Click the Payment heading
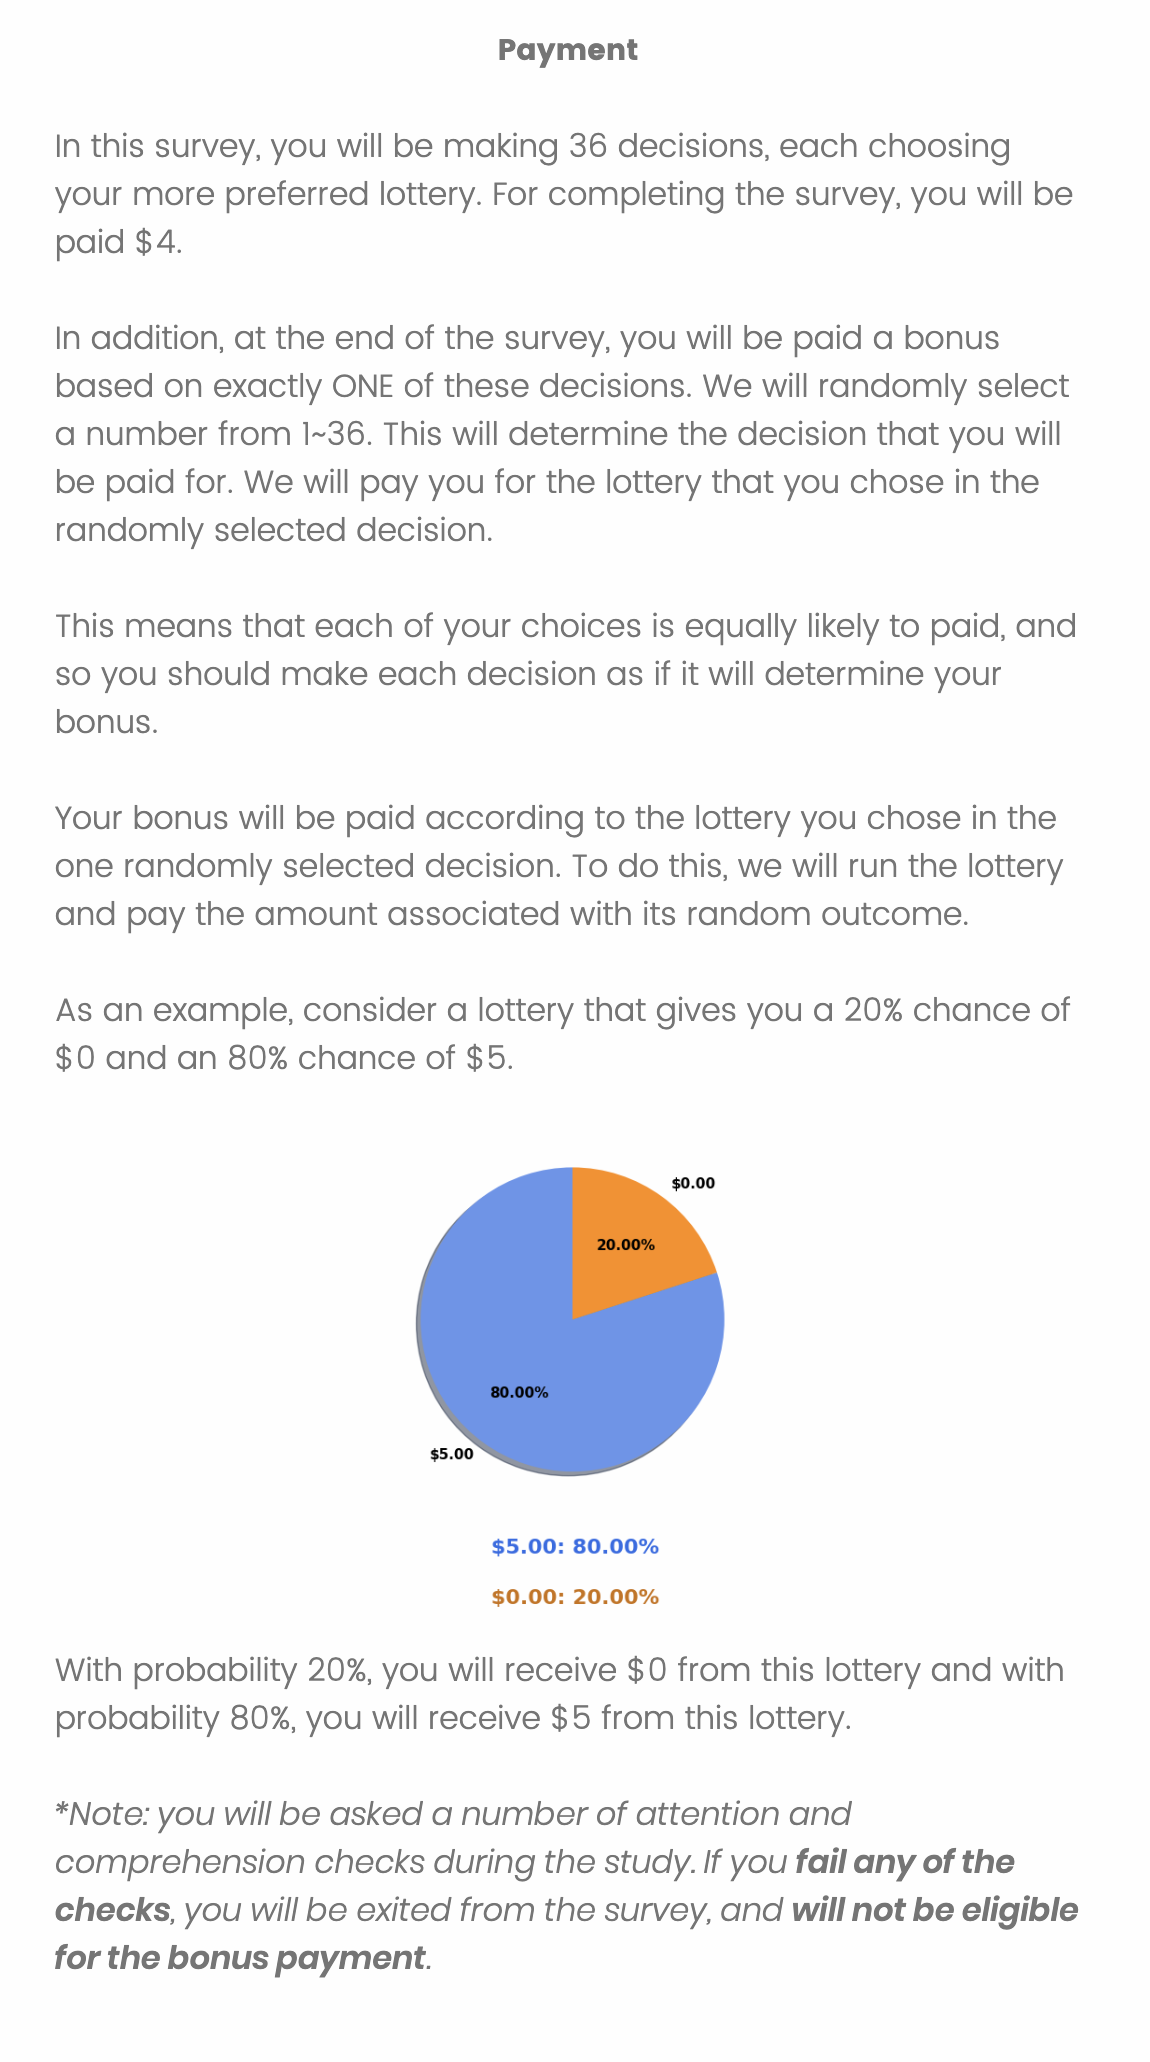Viewport: 1150px width, 2062px height. (567, 50)
